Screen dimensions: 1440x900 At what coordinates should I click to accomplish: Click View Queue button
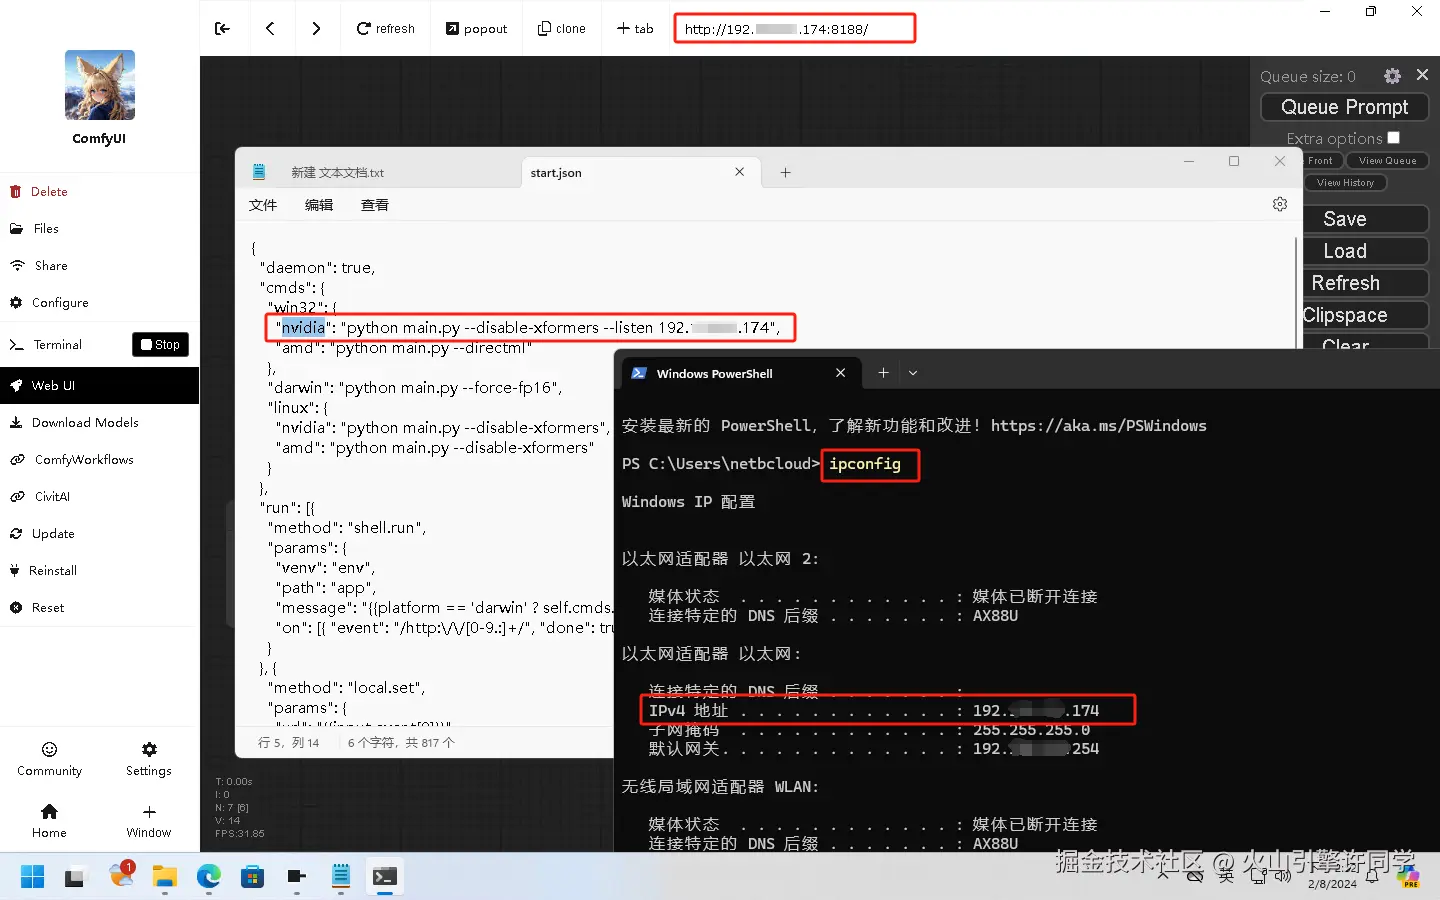[1387, 160]
